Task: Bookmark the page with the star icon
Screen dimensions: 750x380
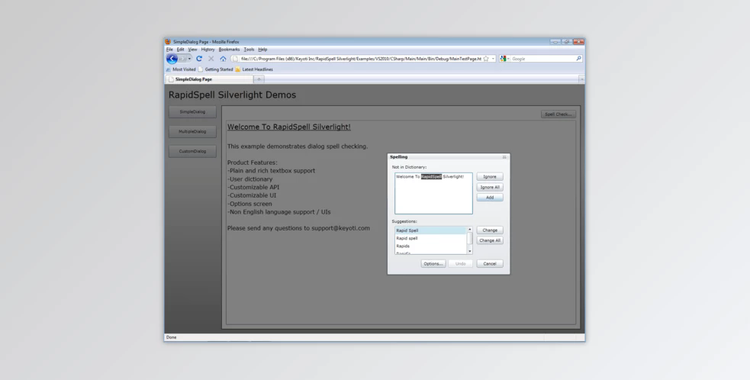Action: tap(486, 59)
